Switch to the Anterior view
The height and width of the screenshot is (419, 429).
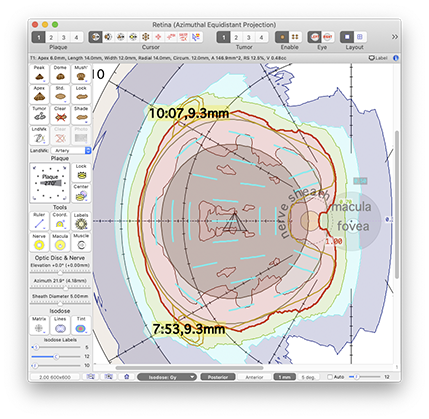[x=254, y=377]
